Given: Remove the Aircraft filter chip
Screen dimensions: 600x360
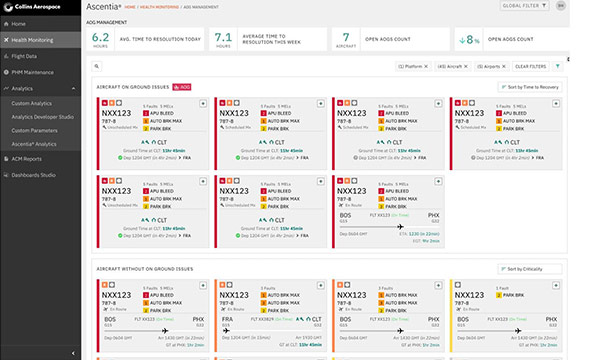Looking at the screenshot, I should click(x=466, y=66).
